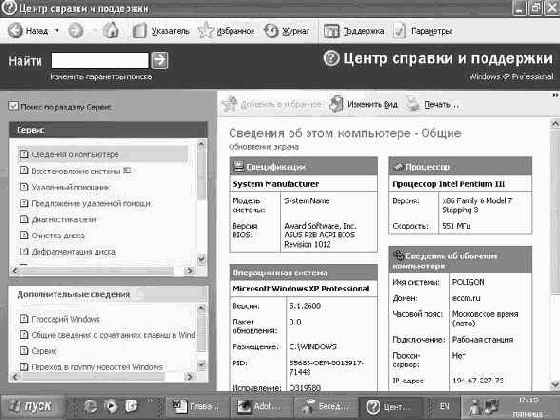Viewport: 560px width, 420px height.
Task: Open Восстановление системы item
Action: point(76,171)
